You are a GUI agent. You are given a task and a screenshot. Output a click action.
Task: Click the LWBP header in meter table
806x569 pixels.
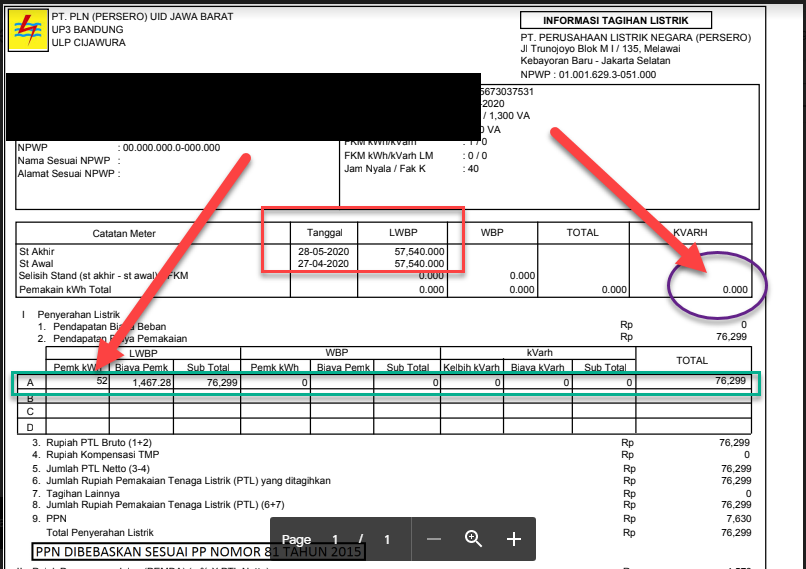tap(403, 233)
